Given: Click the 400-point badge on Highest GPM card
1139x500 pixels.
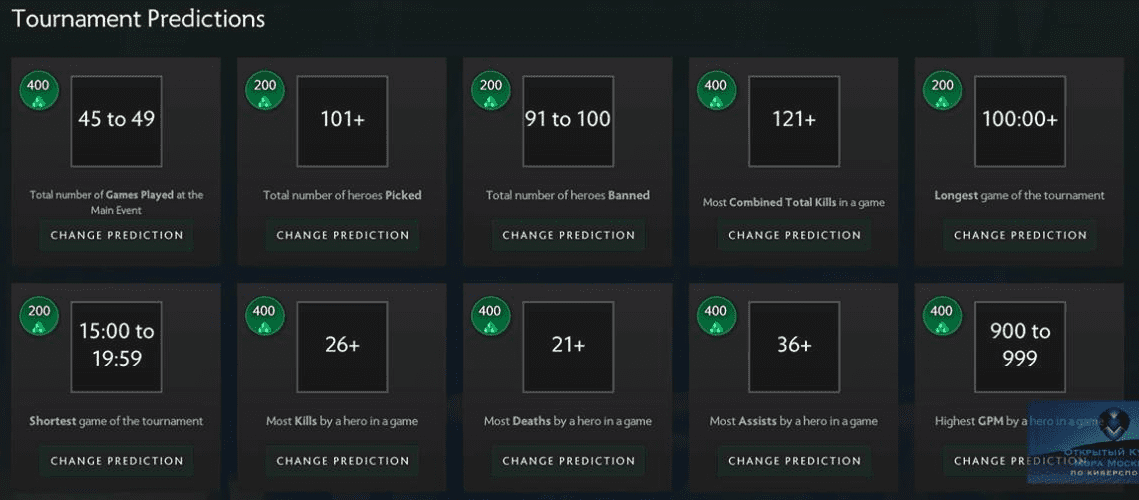Looking at the screenshot, I should (x=942, y=316).
